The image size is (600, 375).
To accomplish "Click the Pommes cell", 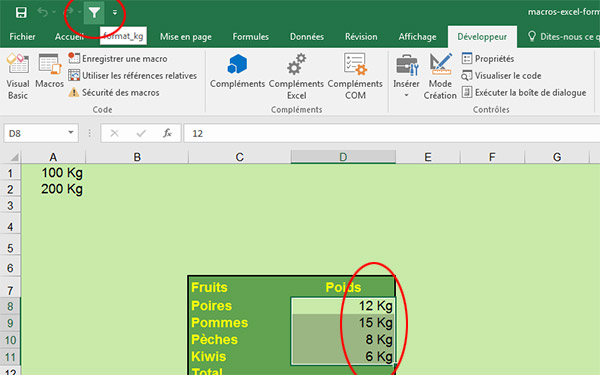I will 240,323.
